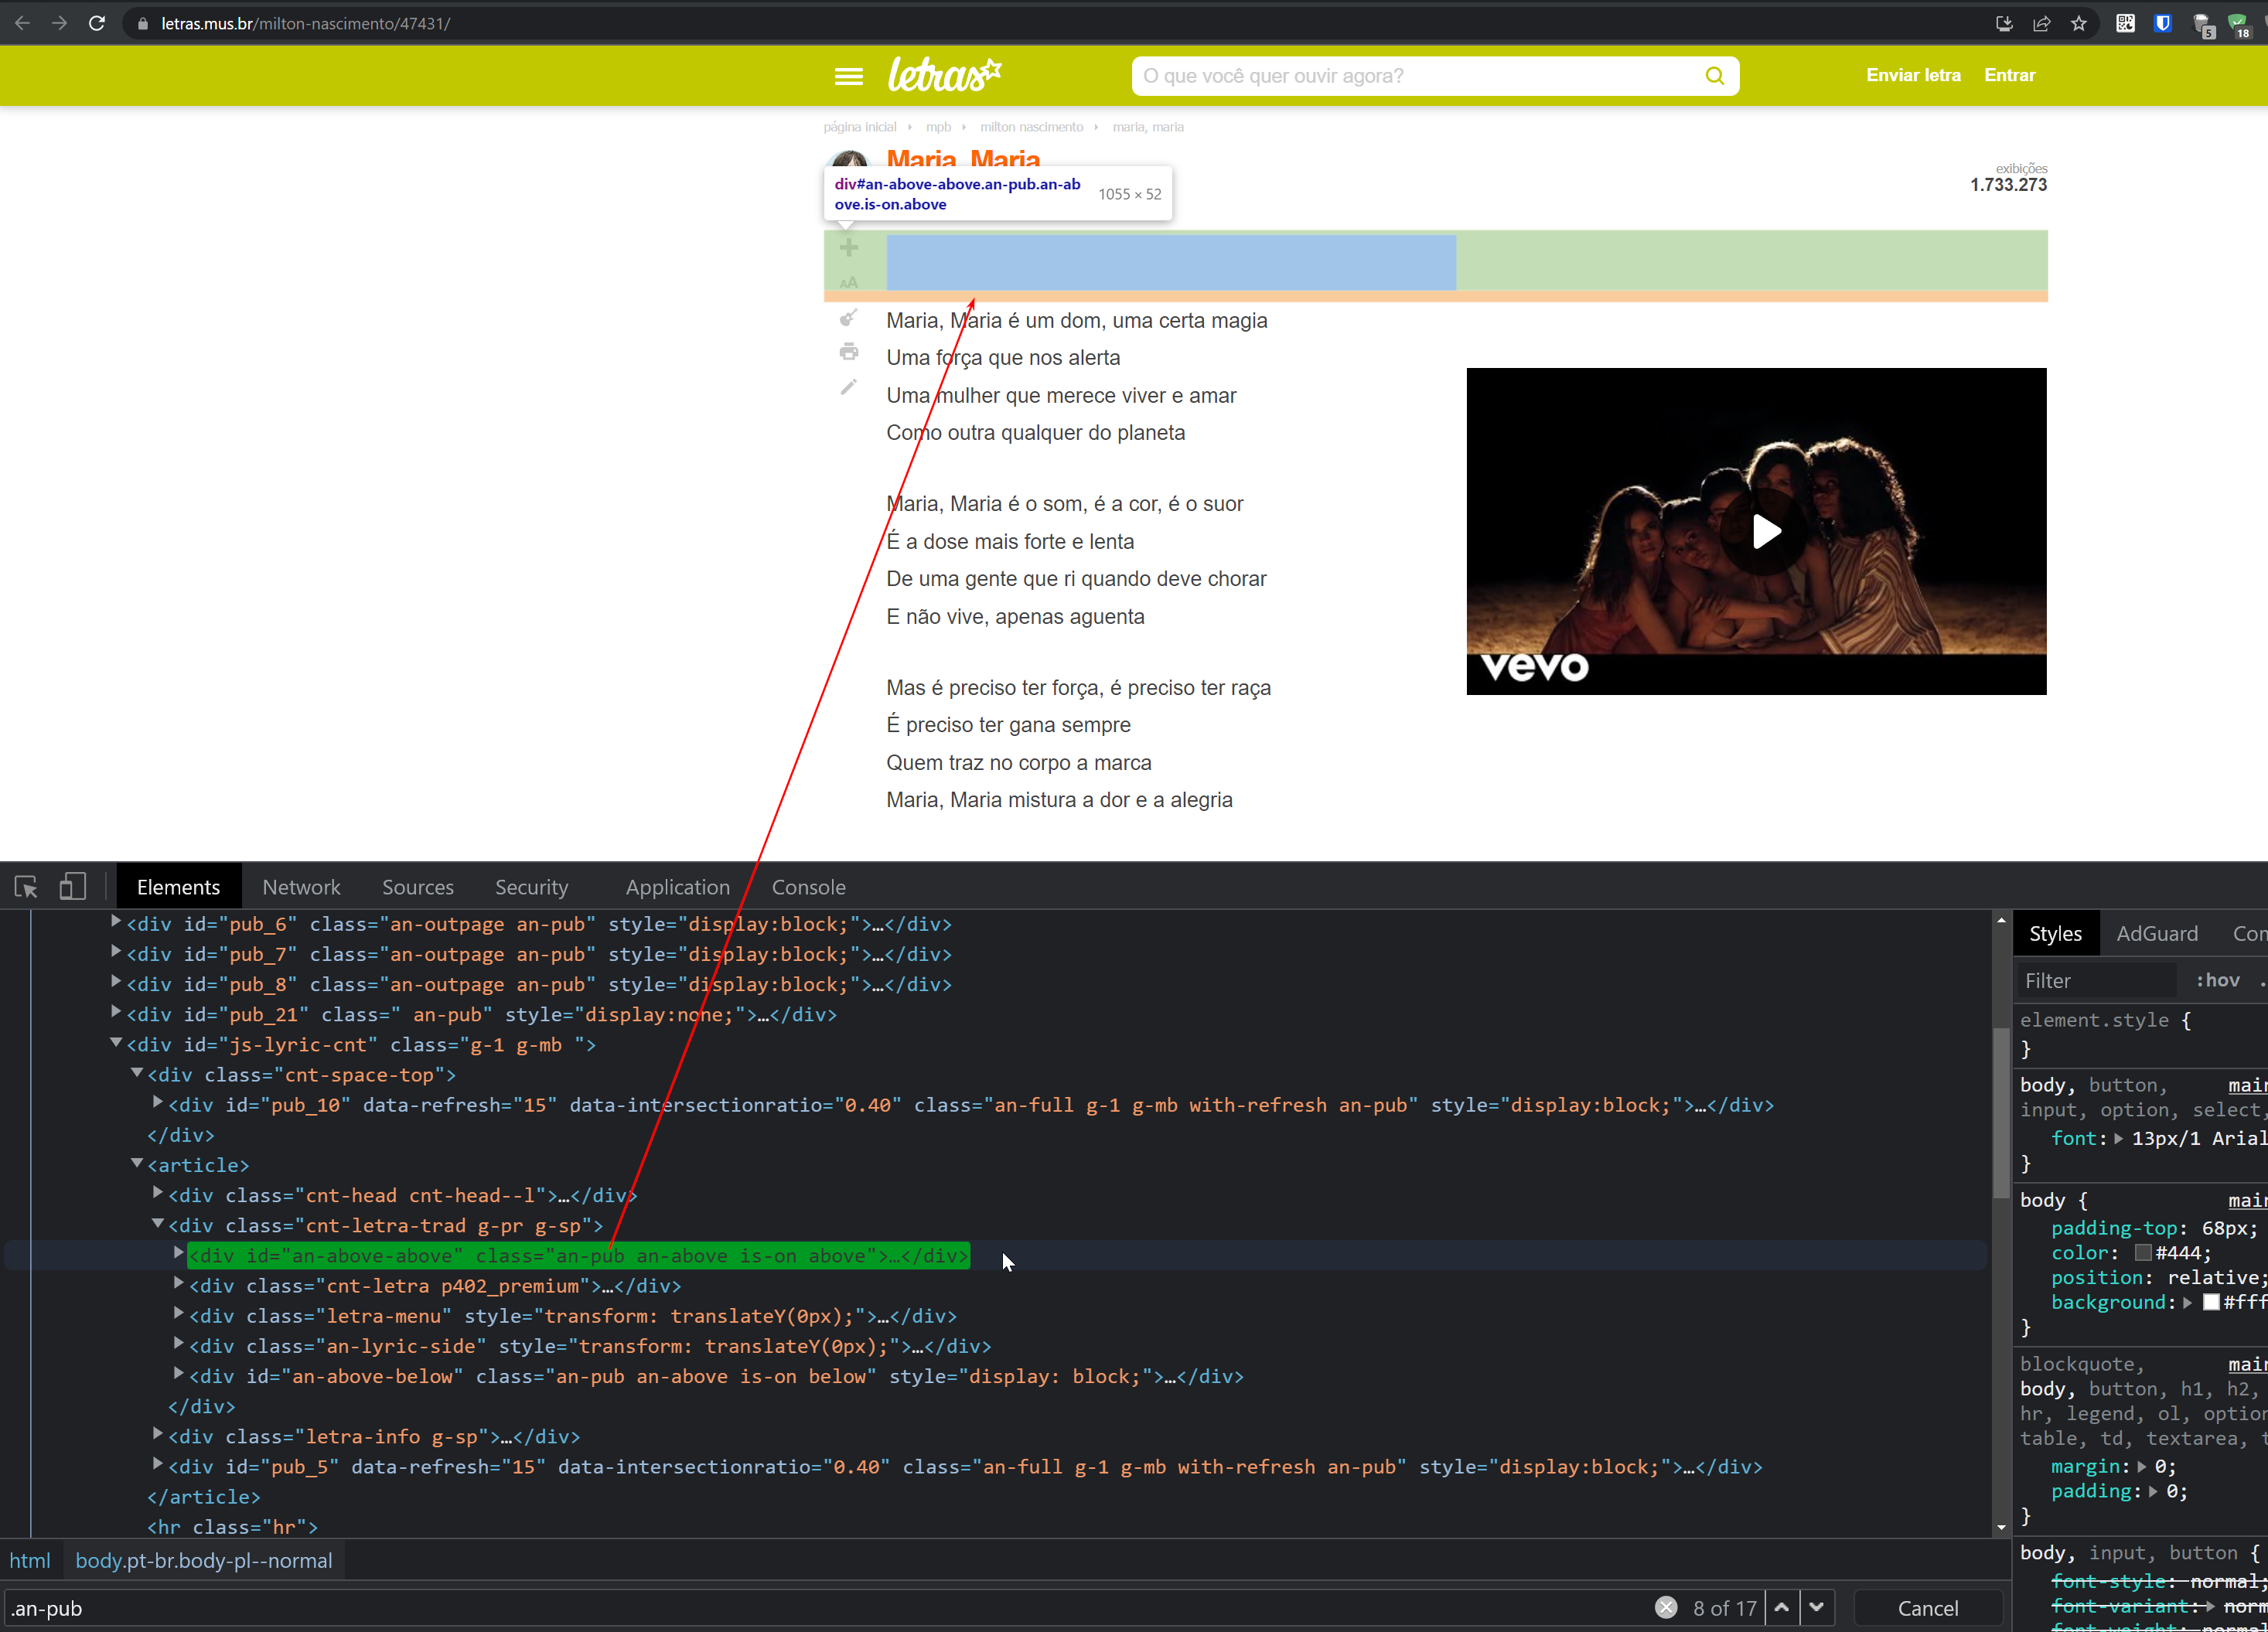Activate the inspect element picker in DevTools
The image size is (2268, 1632).
point(25,887)
